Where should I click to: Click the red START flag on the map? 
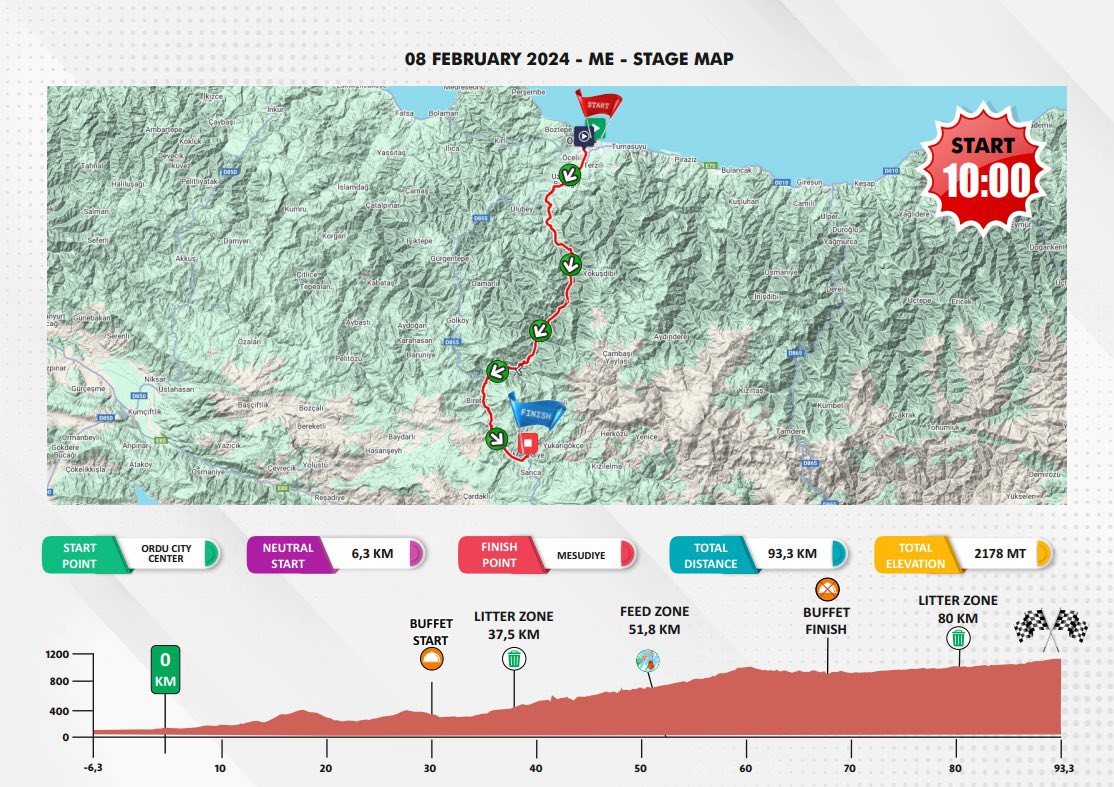(x=598, y=104)
